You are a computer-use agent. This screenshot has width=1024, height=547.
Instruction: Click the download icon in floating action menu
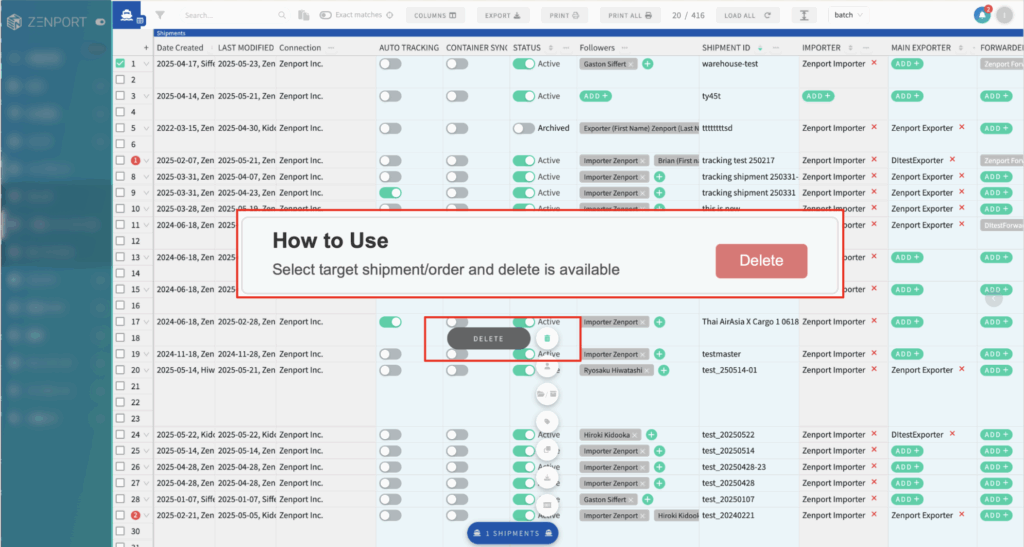coord(547,479)
